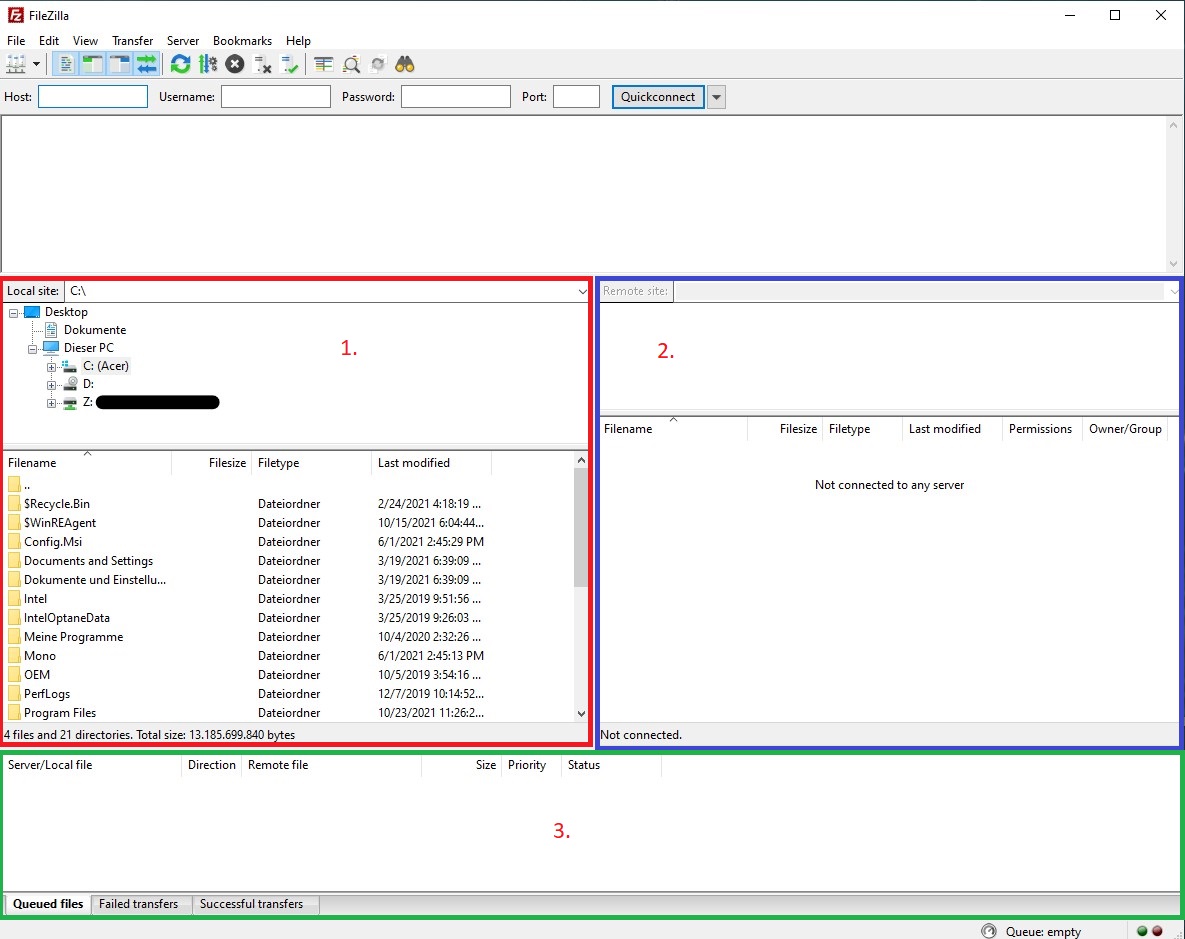Select the IntelOptaneData folder
This screenshot has width=1185, height=939.
click(67, 618)
